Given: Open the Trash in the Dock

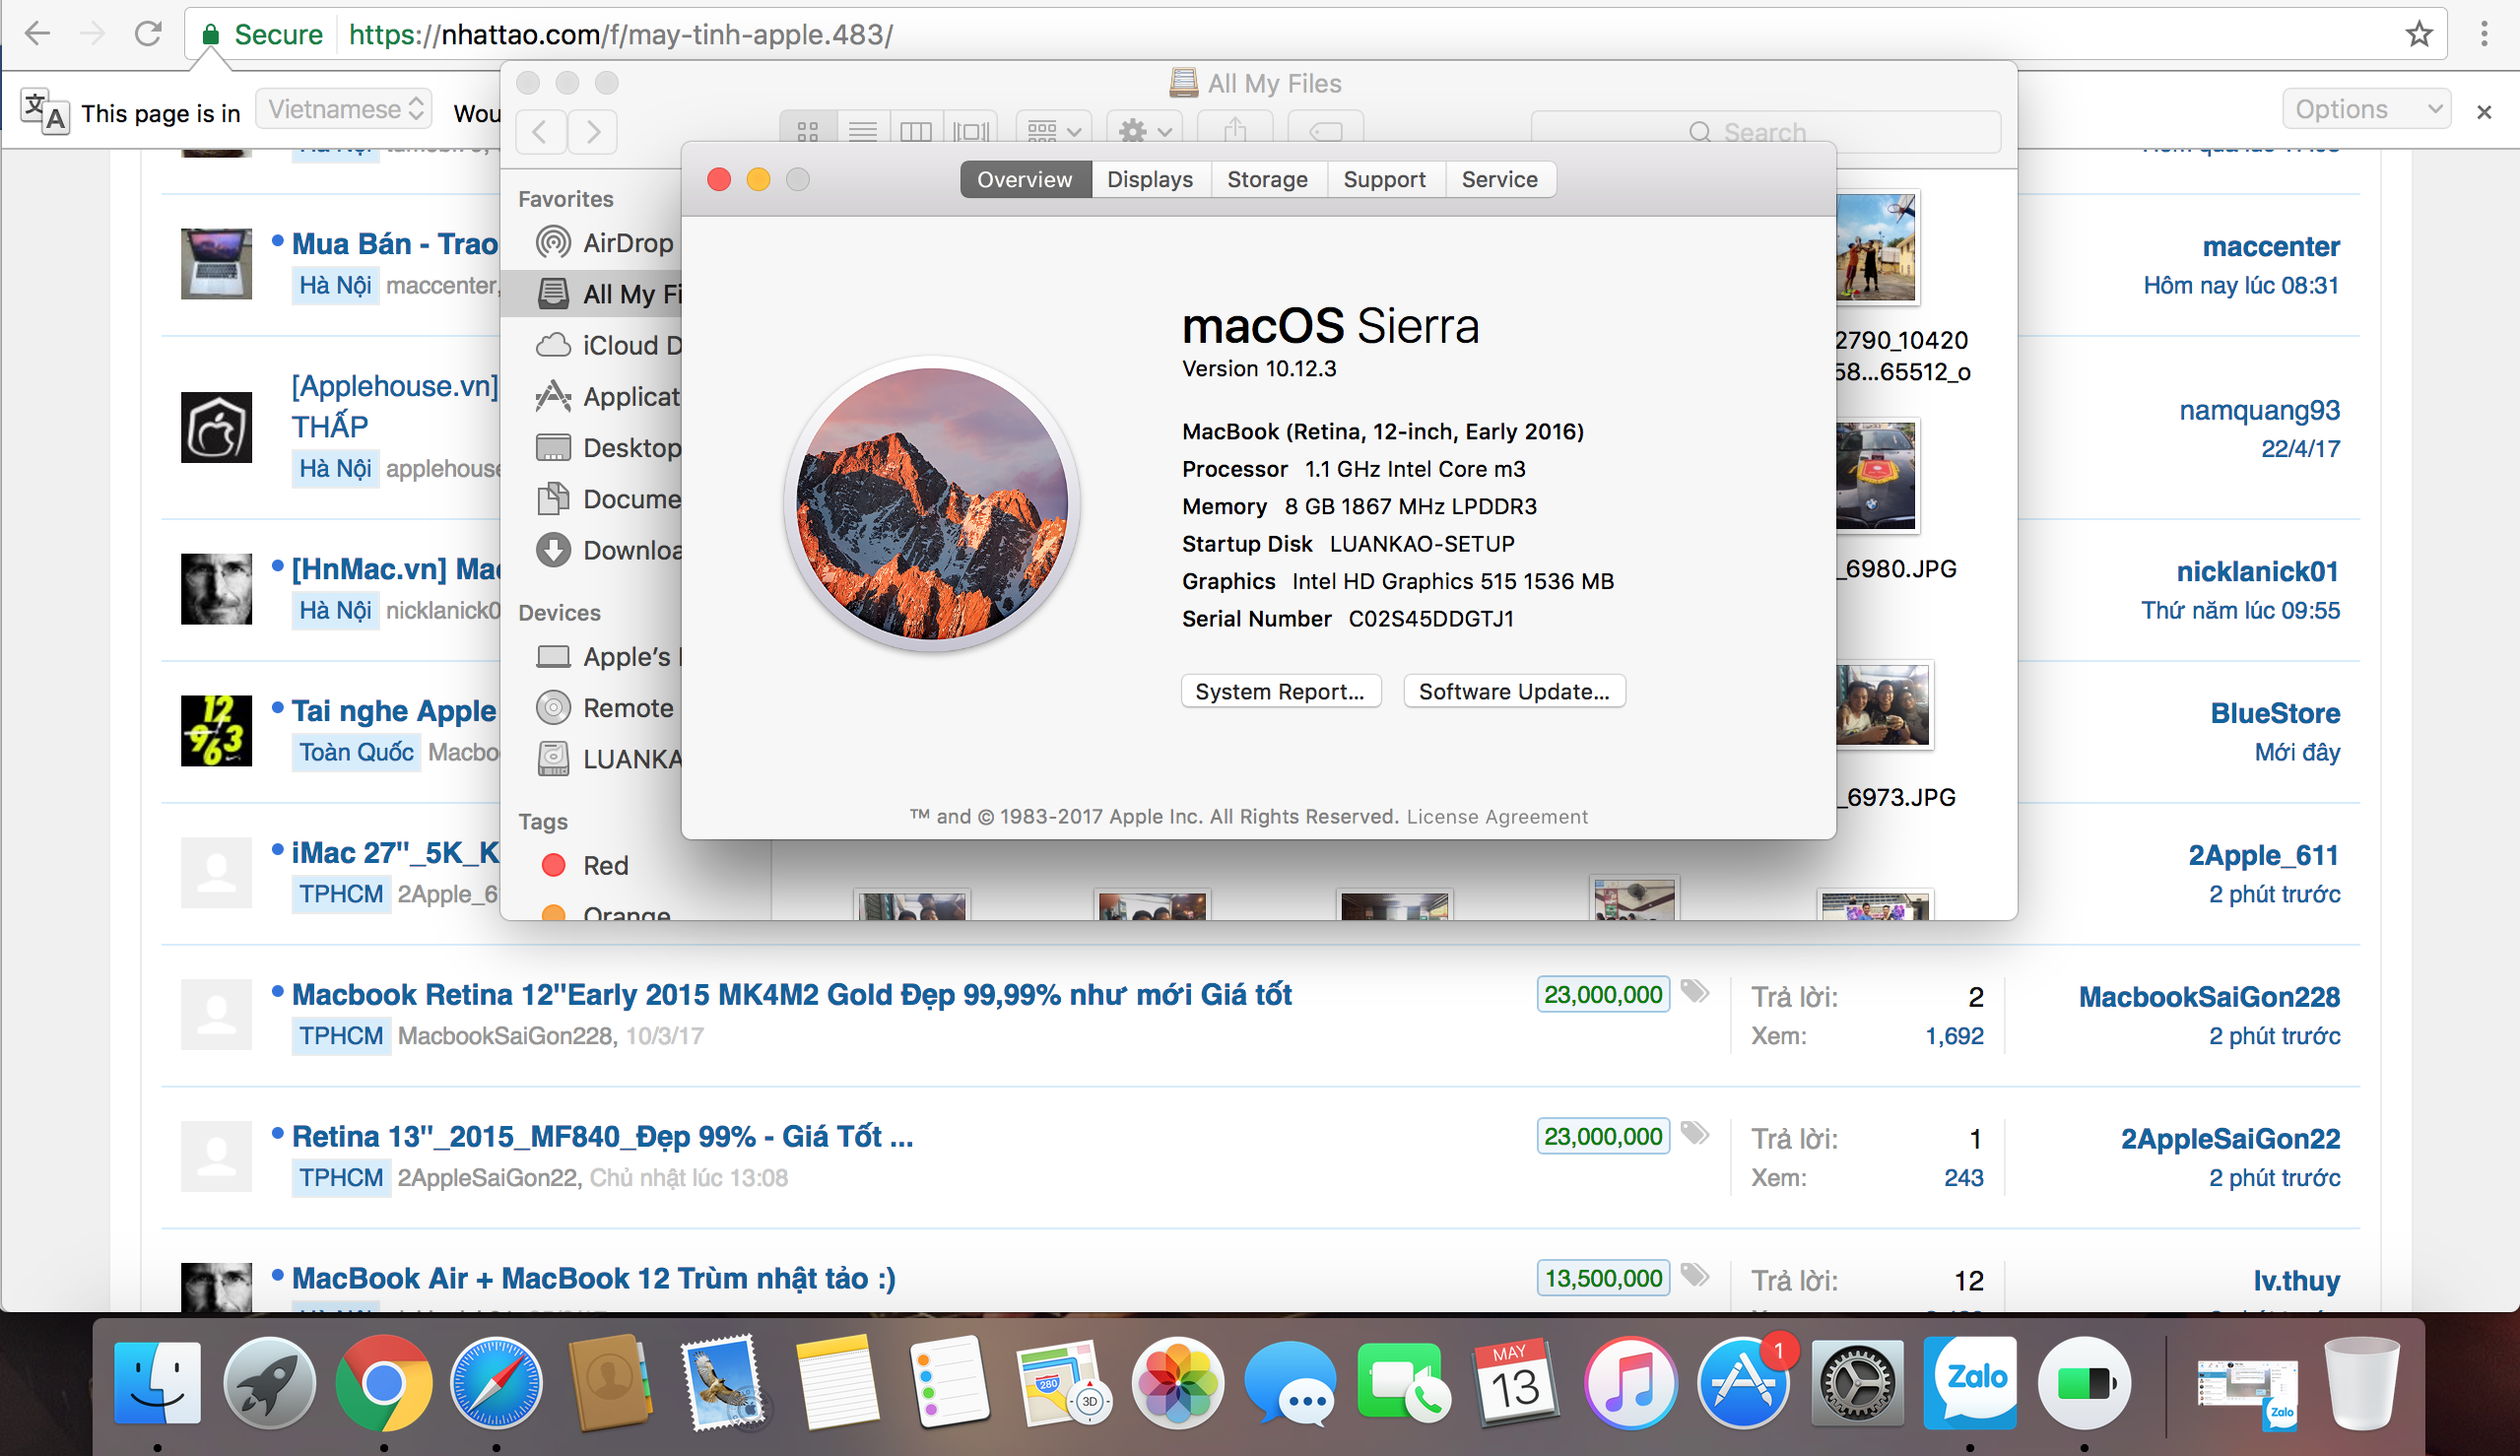Looking at the screenshot, I should 2361,1384.
